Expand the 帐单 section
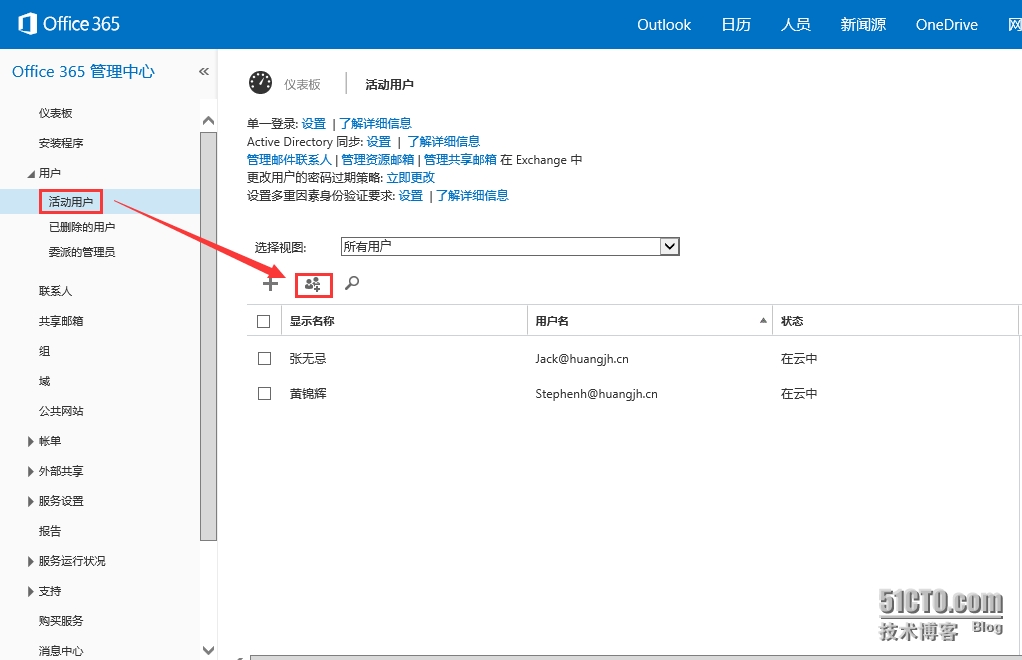 click(31, 441)
